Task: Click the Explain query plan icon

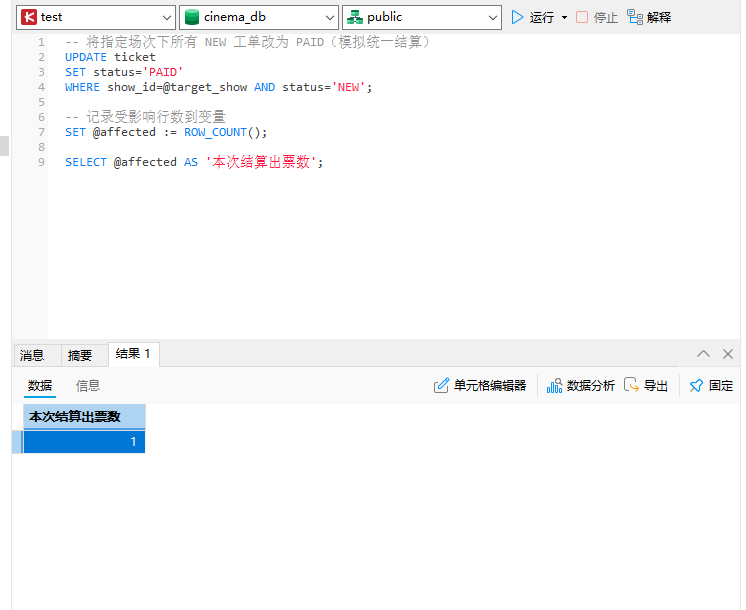Action: coord(635,17)
